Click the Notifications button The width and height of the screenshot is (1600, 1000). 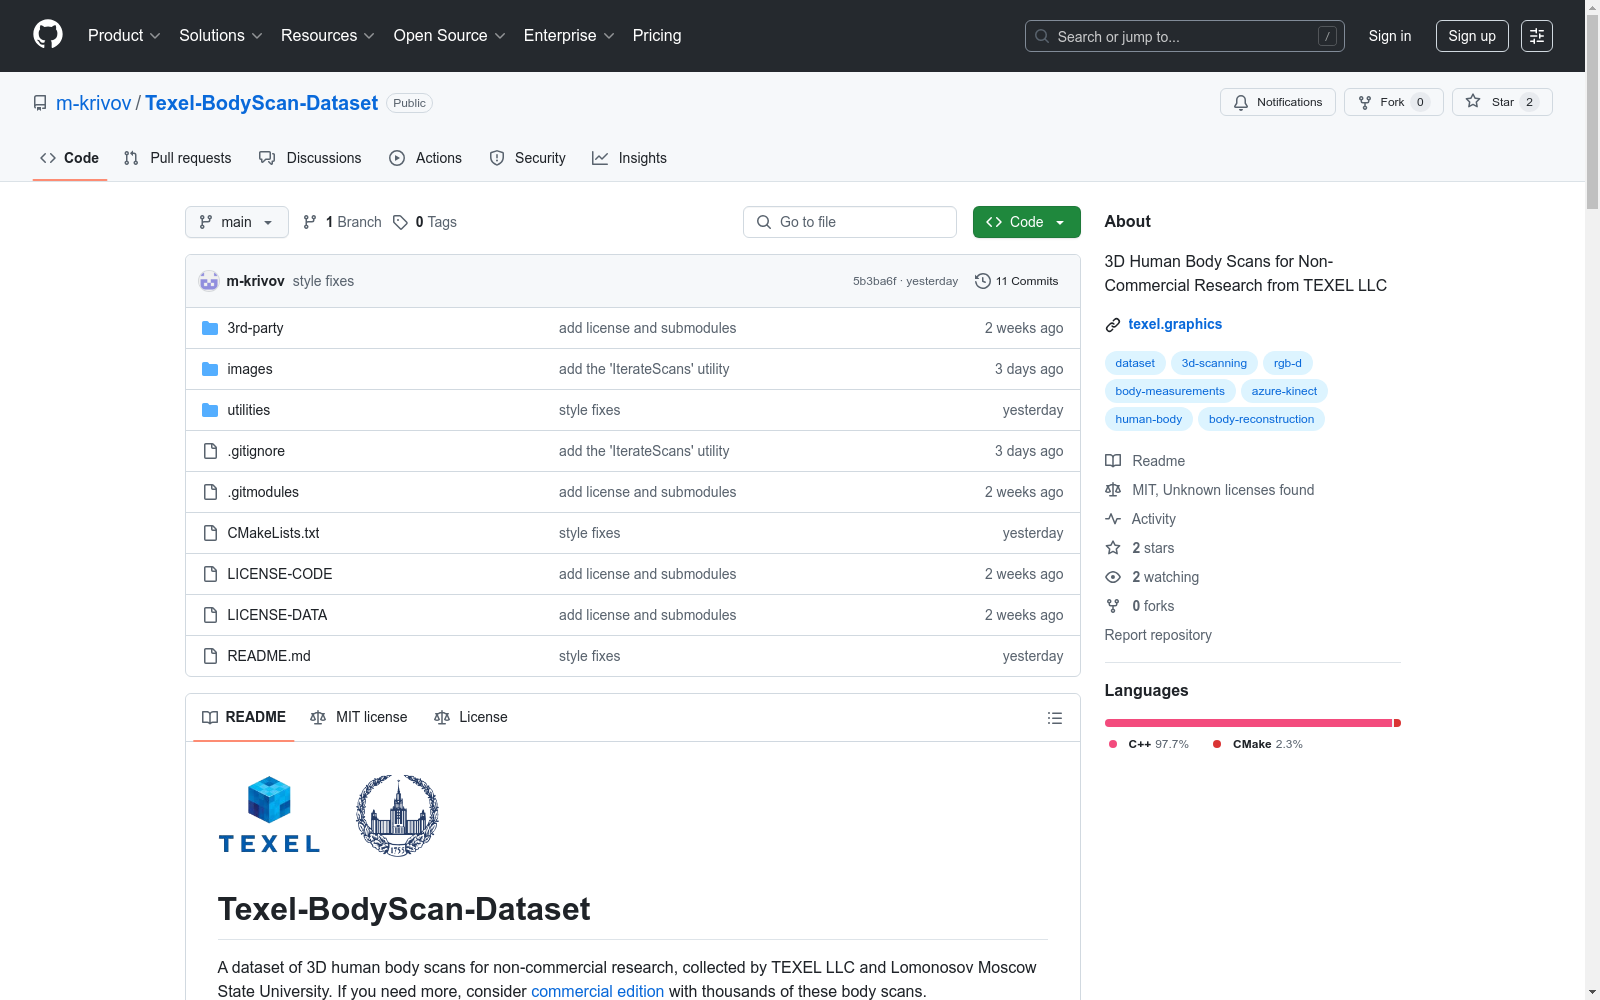click(1278, 102)
